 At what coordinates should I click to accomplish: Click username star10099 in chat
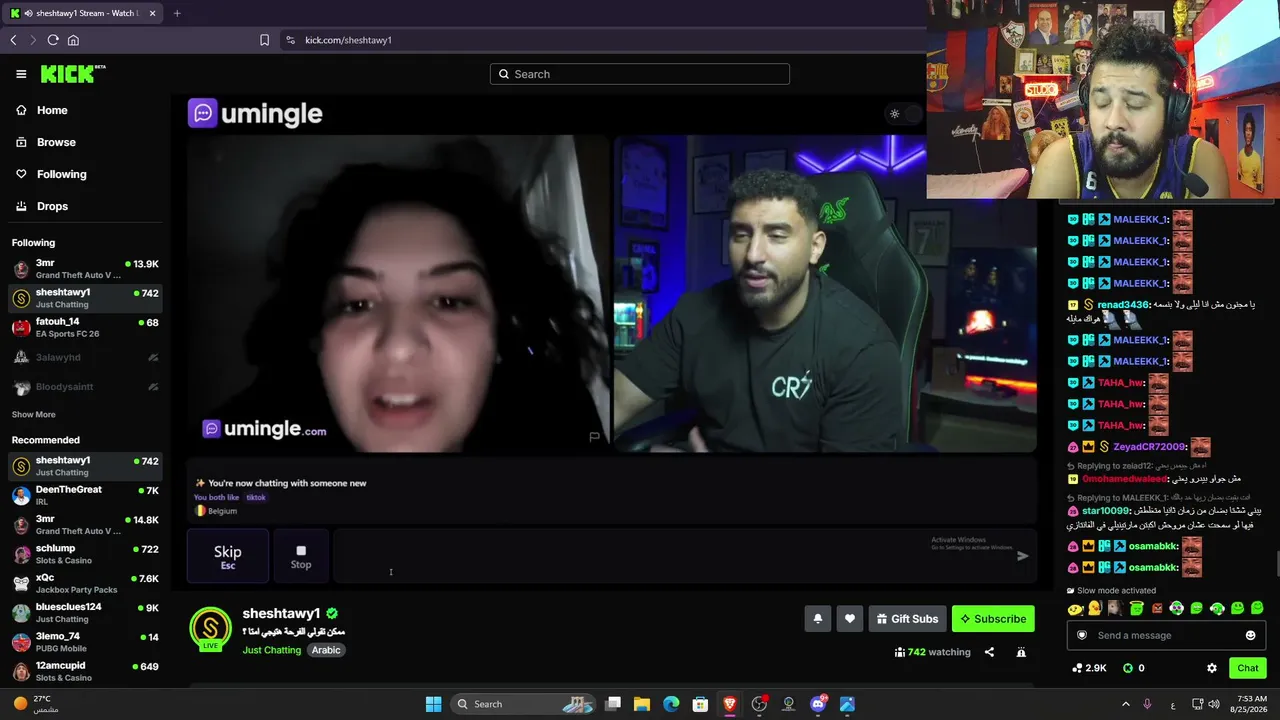pyautogui.click(x=1104, y=511)
